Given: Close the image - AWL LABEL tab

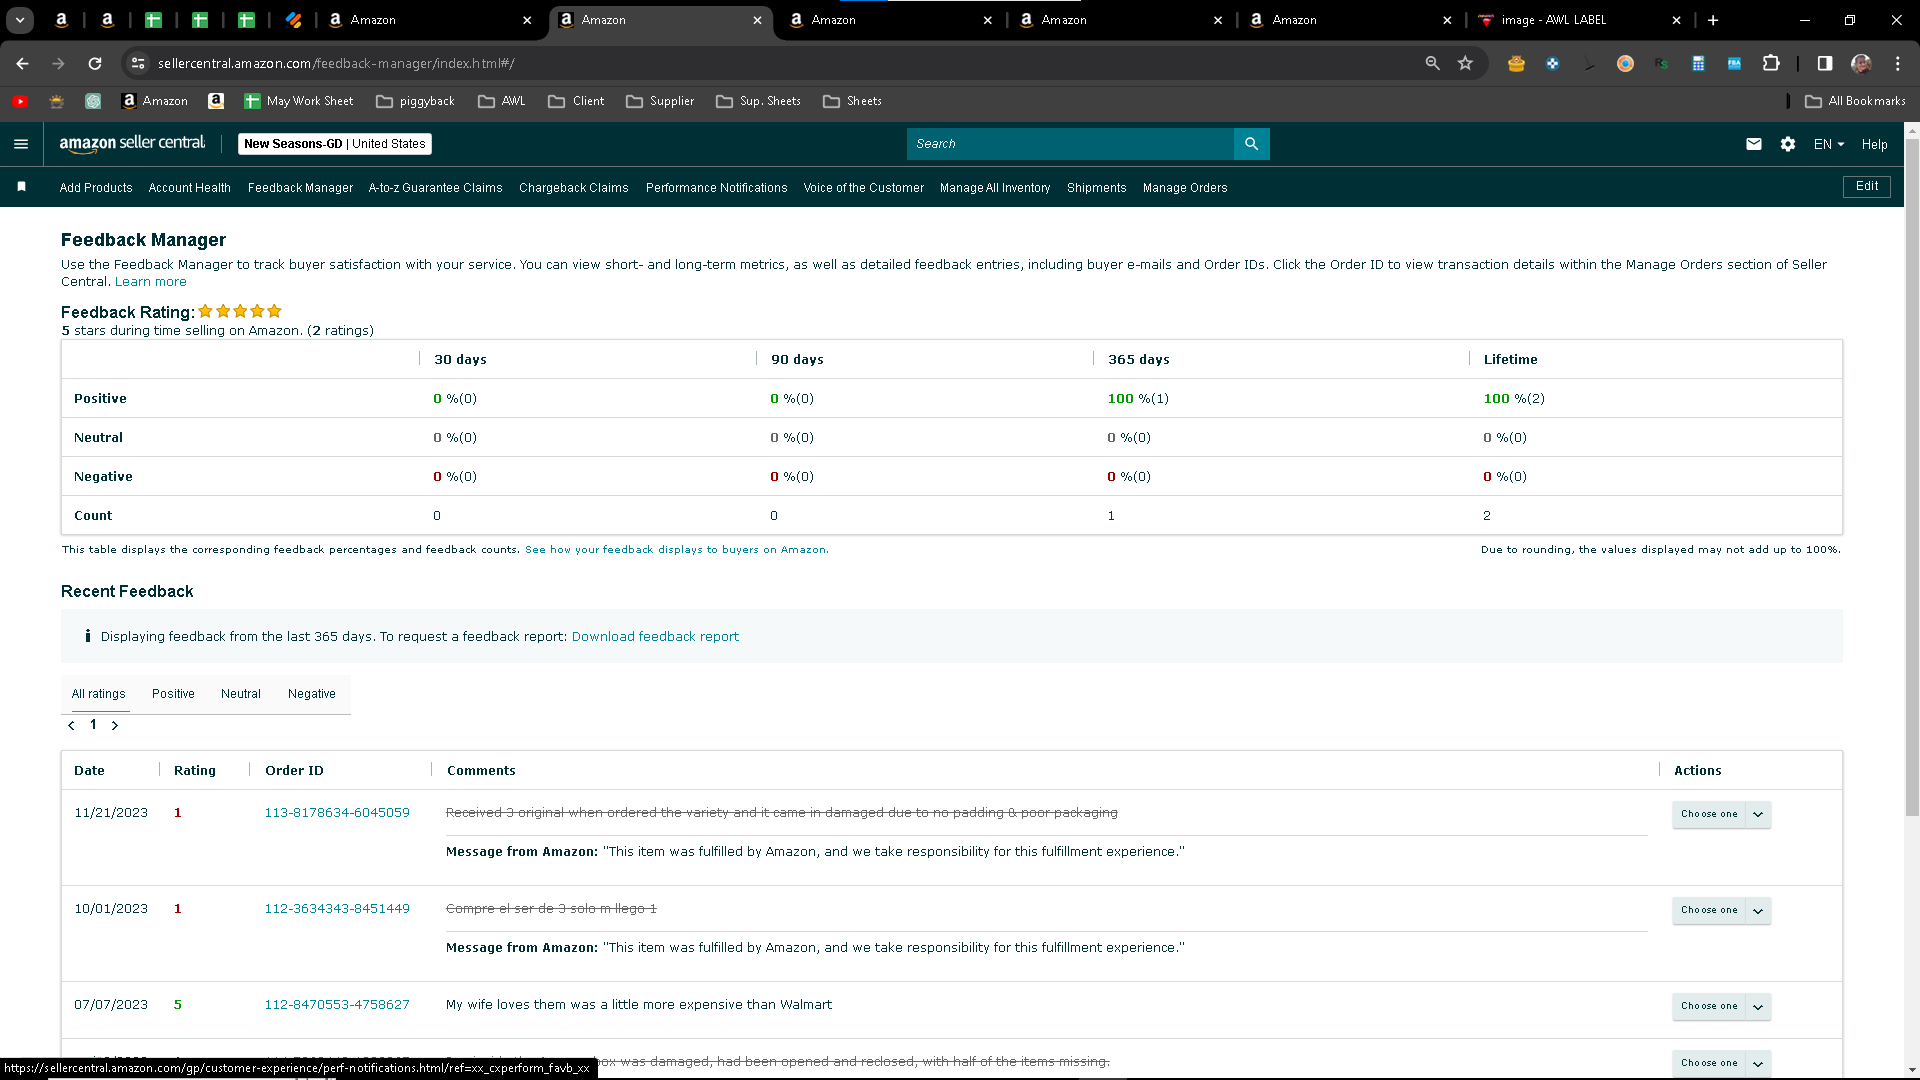Looking at the screenshot, I should pos(1677,20).
